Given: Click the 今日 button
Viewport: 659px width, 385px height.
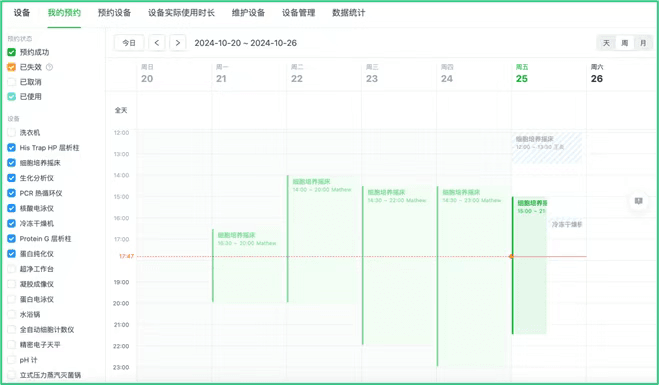Looking at the screenshot, I should click(129, 43).
